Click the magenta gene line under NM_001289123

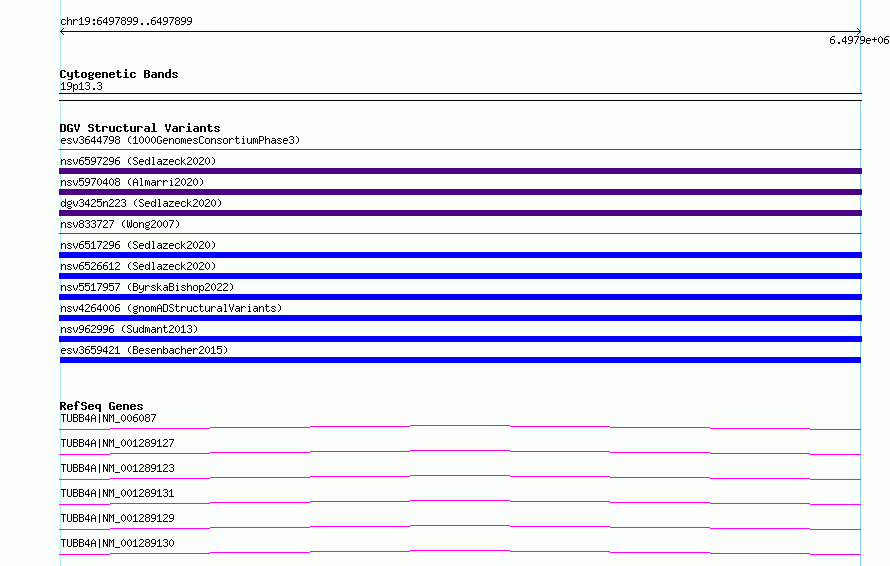pyautogui.click(x=460, y=477)
